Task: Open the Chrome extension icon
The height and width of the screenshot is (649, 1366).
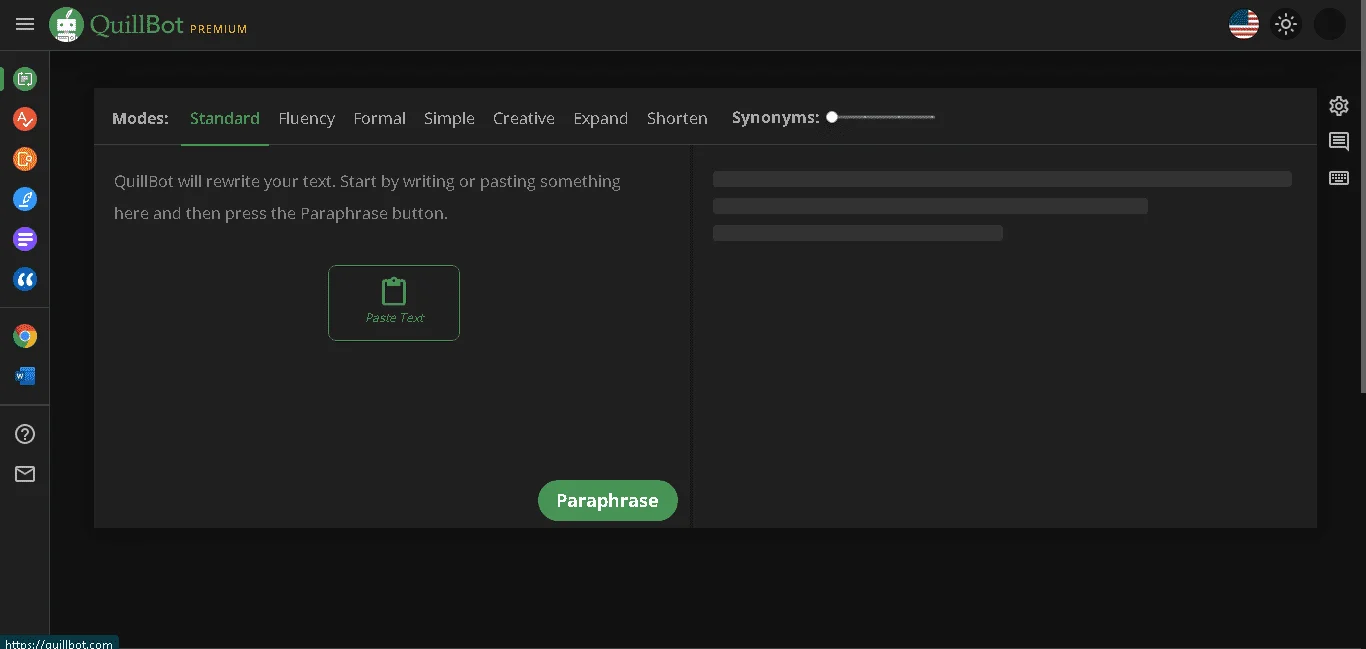Action: pos(25,337)
